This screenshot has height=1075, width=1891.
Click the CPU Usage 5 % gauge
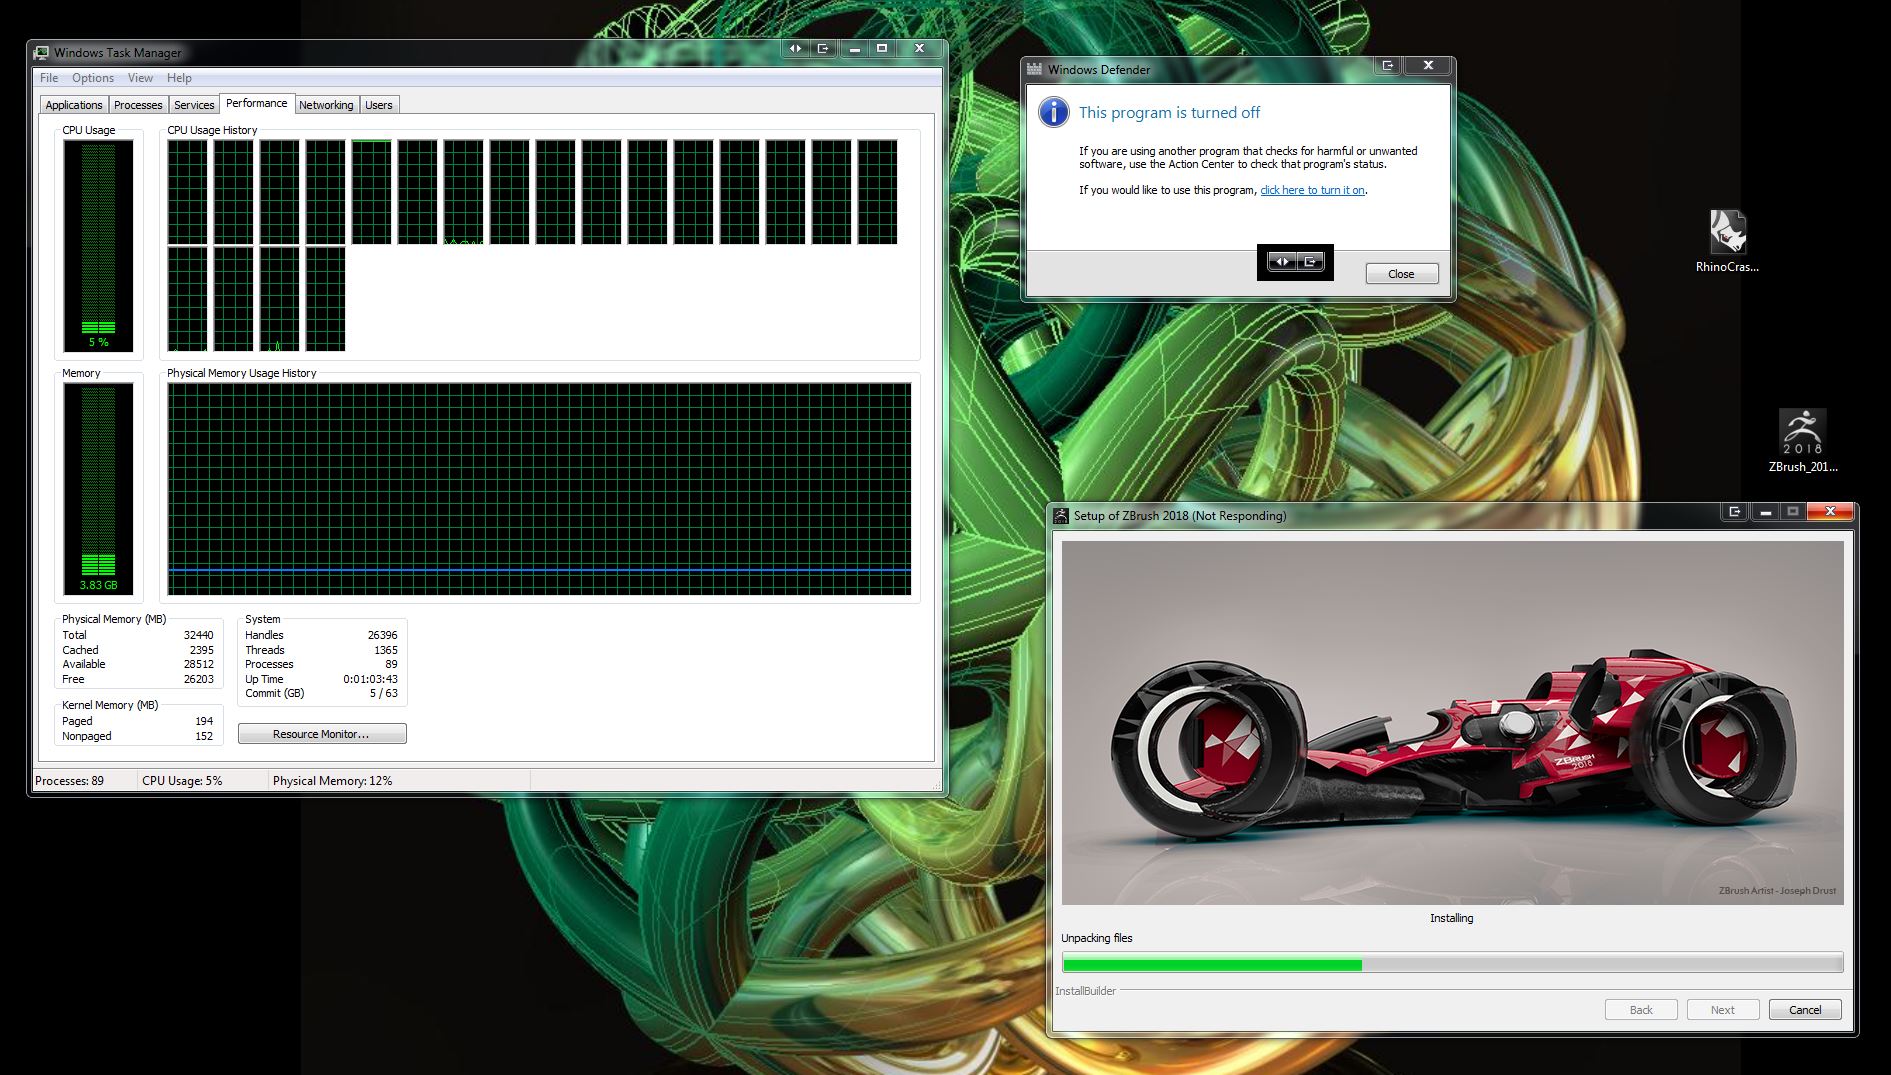98,246
